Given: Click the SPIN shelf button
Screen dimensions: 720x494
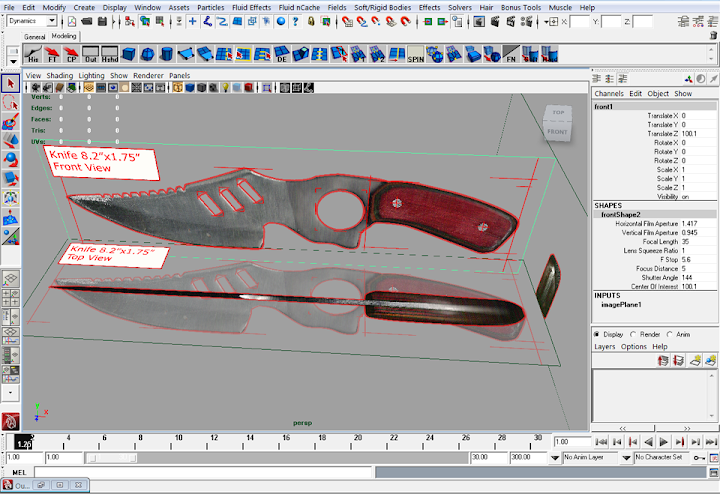Looking at the screenshot, I should click(x=416, y=56).
